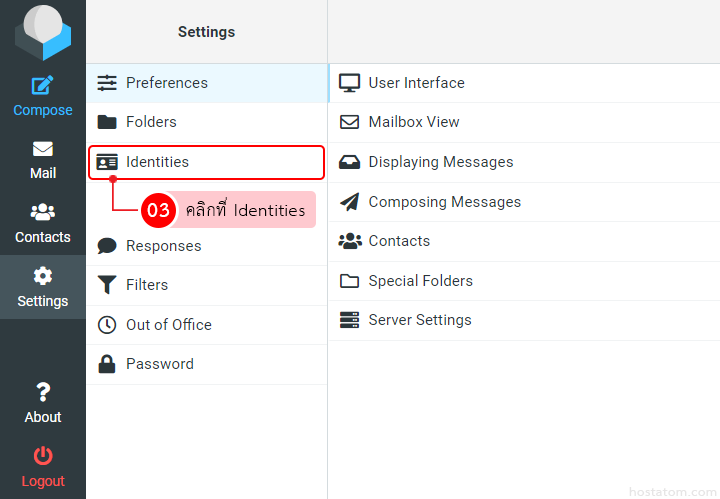Select Composing Messages preferences
720x499 pixels.
tap(444, 202)
